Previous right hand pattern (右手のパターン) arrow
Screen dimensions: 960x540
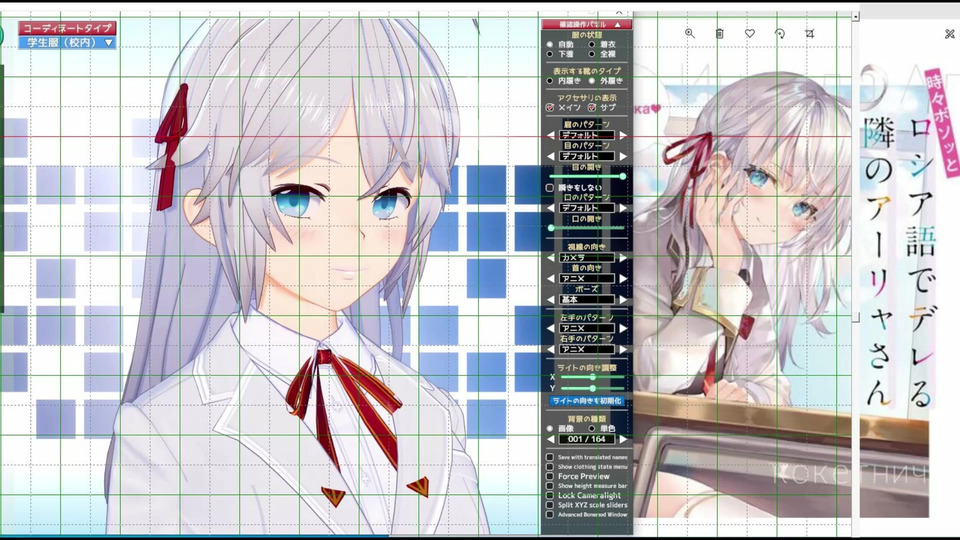click(x=550, y=350)
